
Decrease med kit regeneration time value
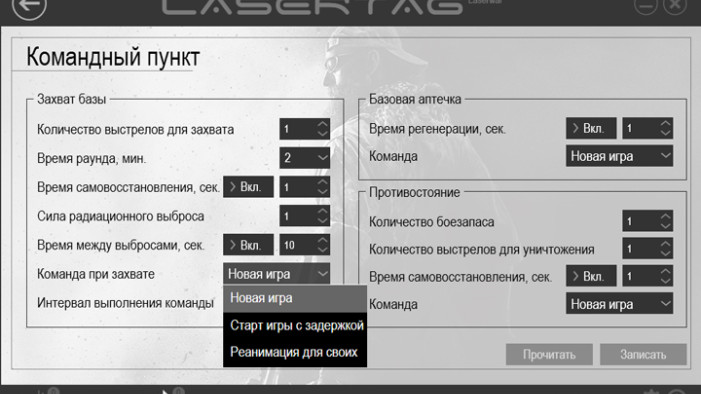pos(665,133)
